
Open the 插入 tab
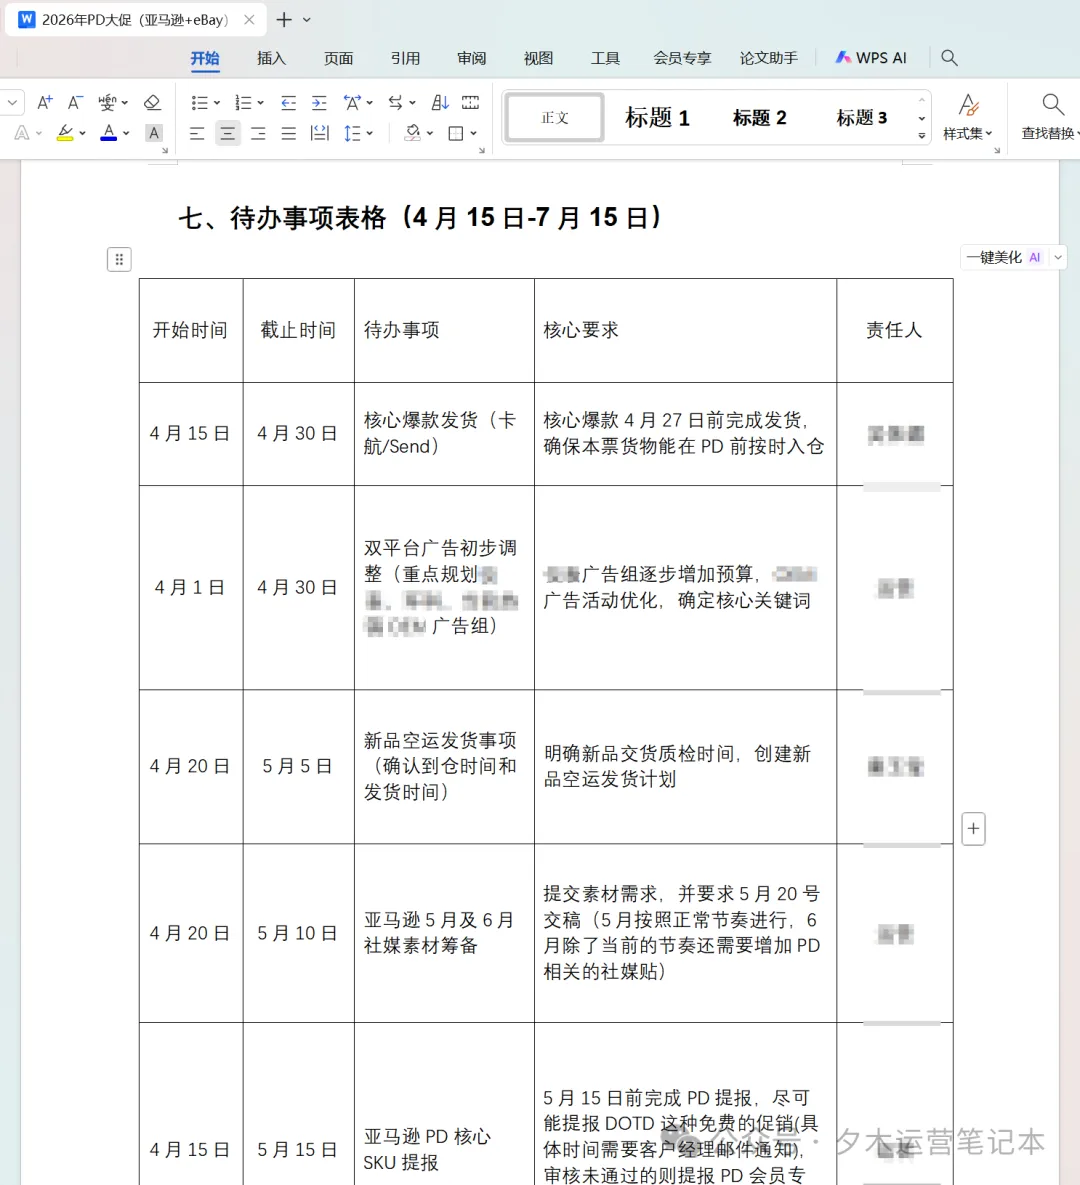pyautogui.click(x=271, y=58)
